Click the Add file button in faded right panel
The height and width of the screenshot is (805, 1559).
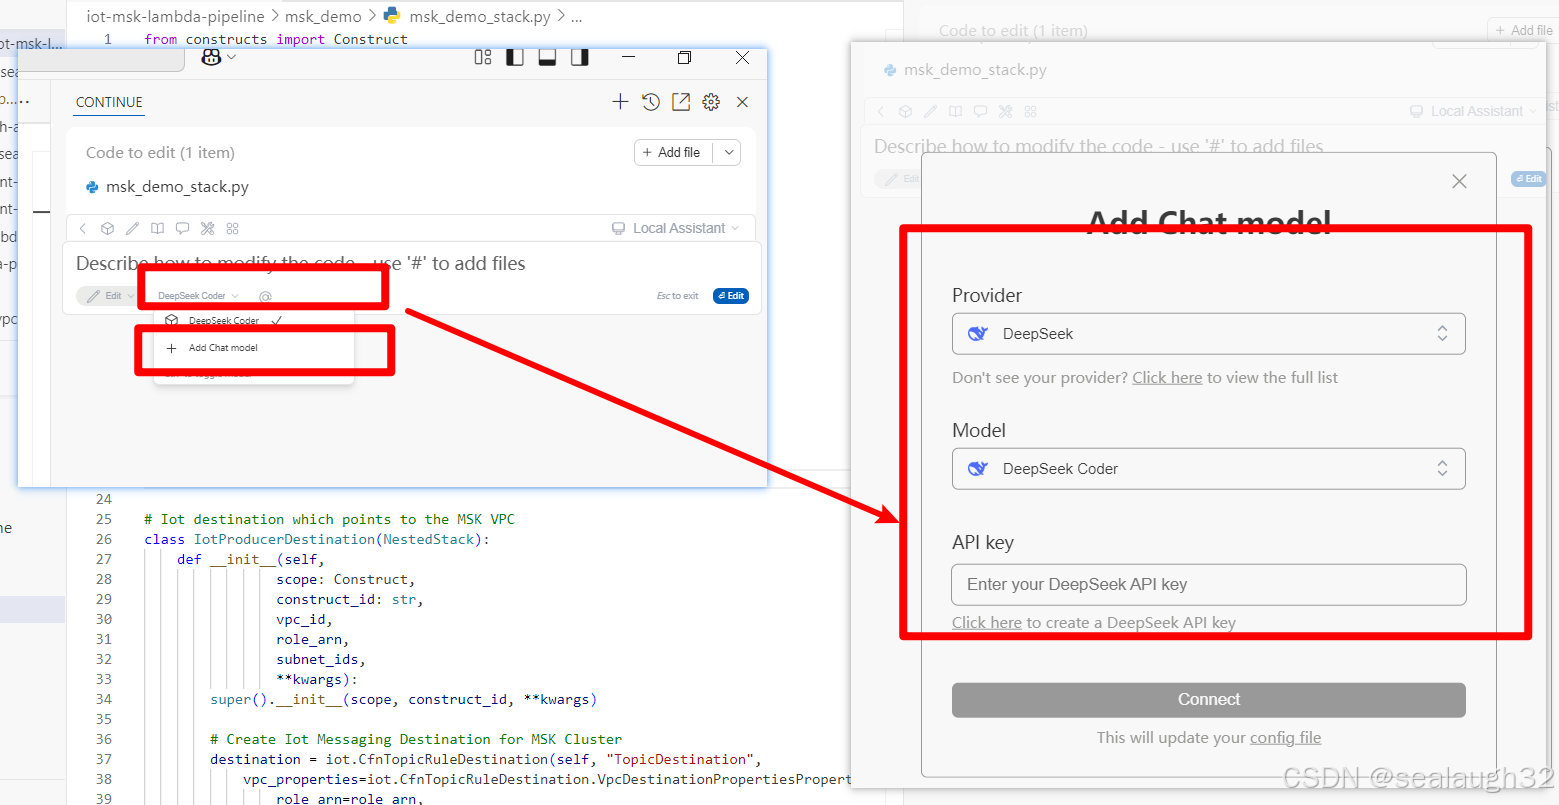tap(1523, 30)
